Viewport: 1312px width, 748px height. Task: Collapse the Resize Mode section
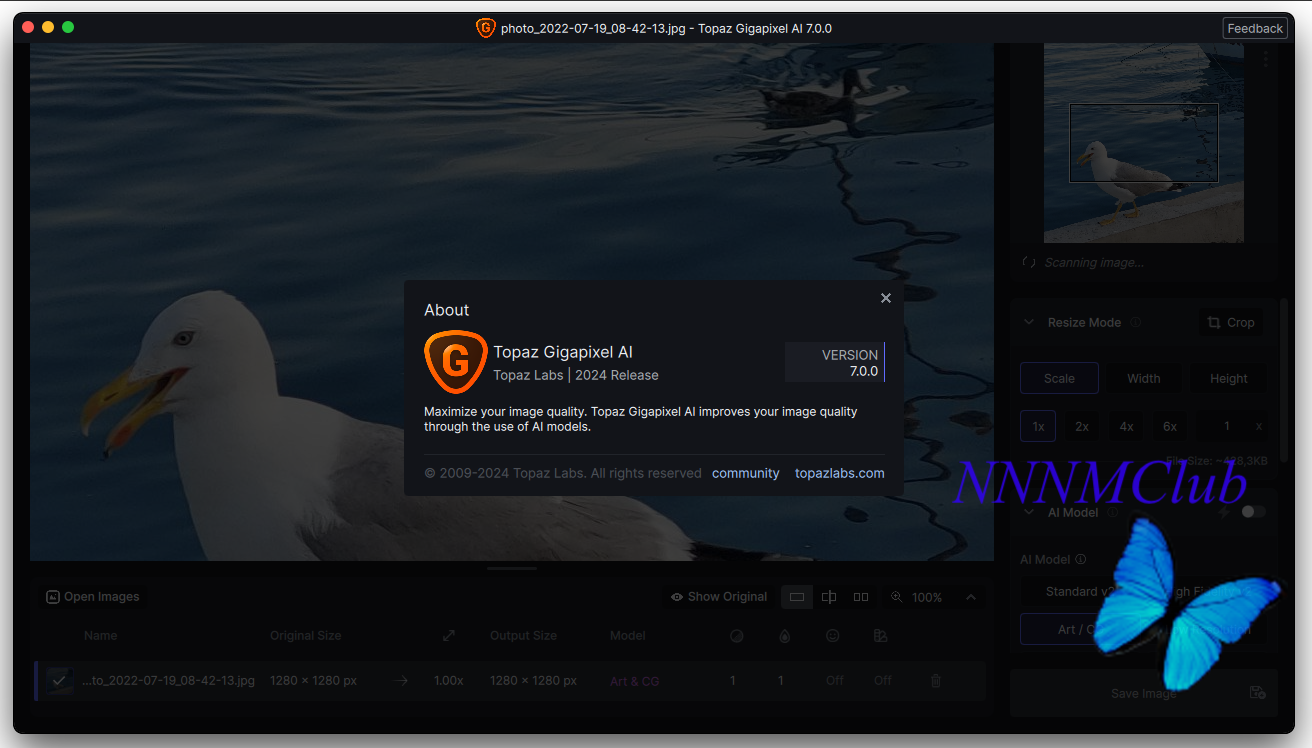pos(1029,323)
